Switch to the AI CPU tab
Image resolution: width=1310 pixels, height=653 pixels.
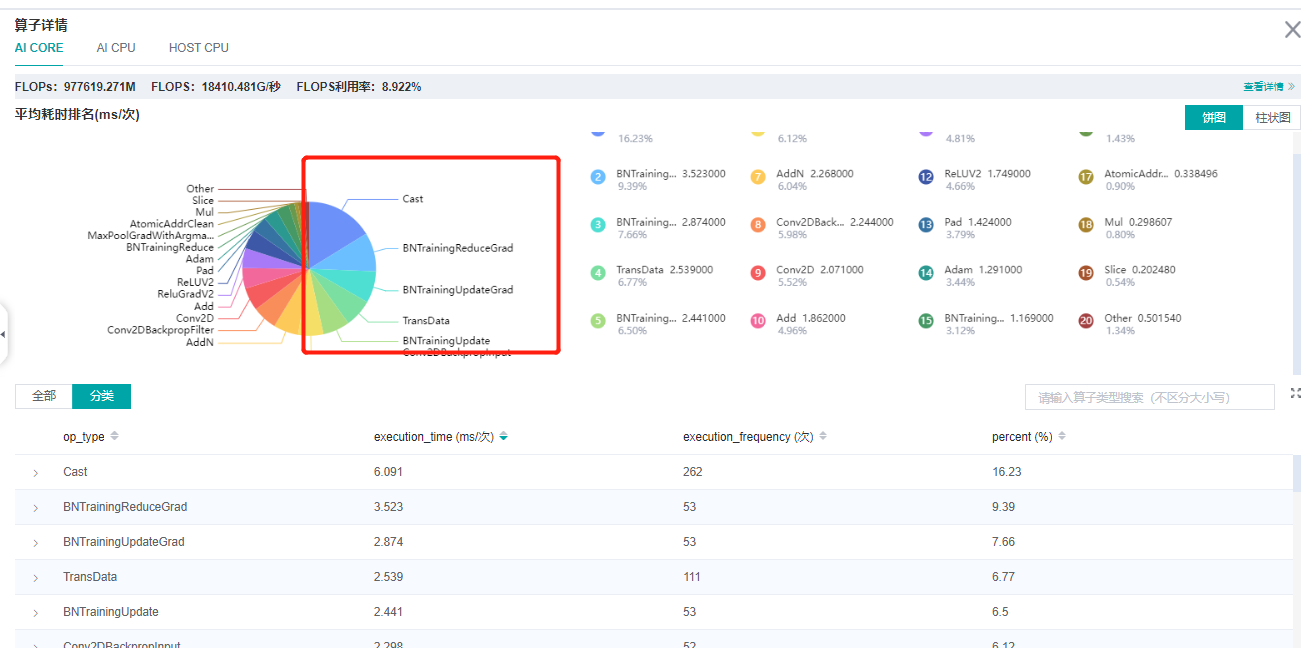(116, 48)
